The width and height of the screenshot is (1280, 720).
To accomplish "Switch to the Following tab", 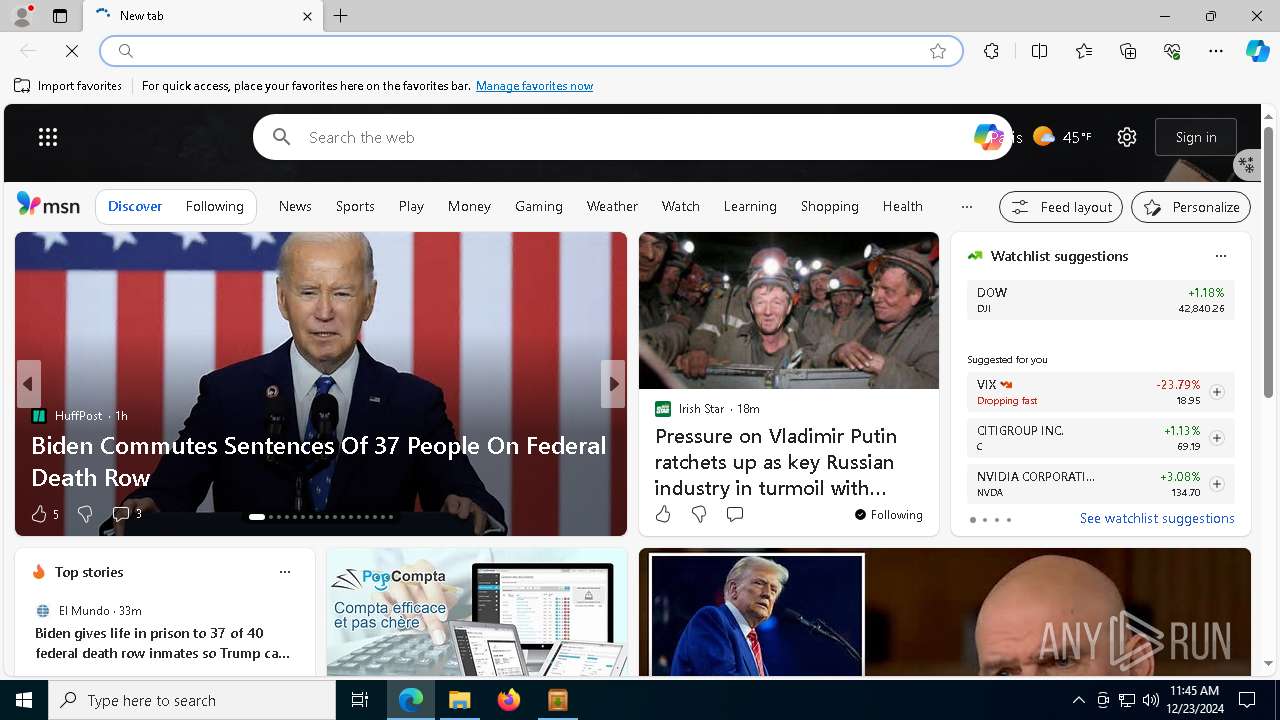I will tap(214, 206).
